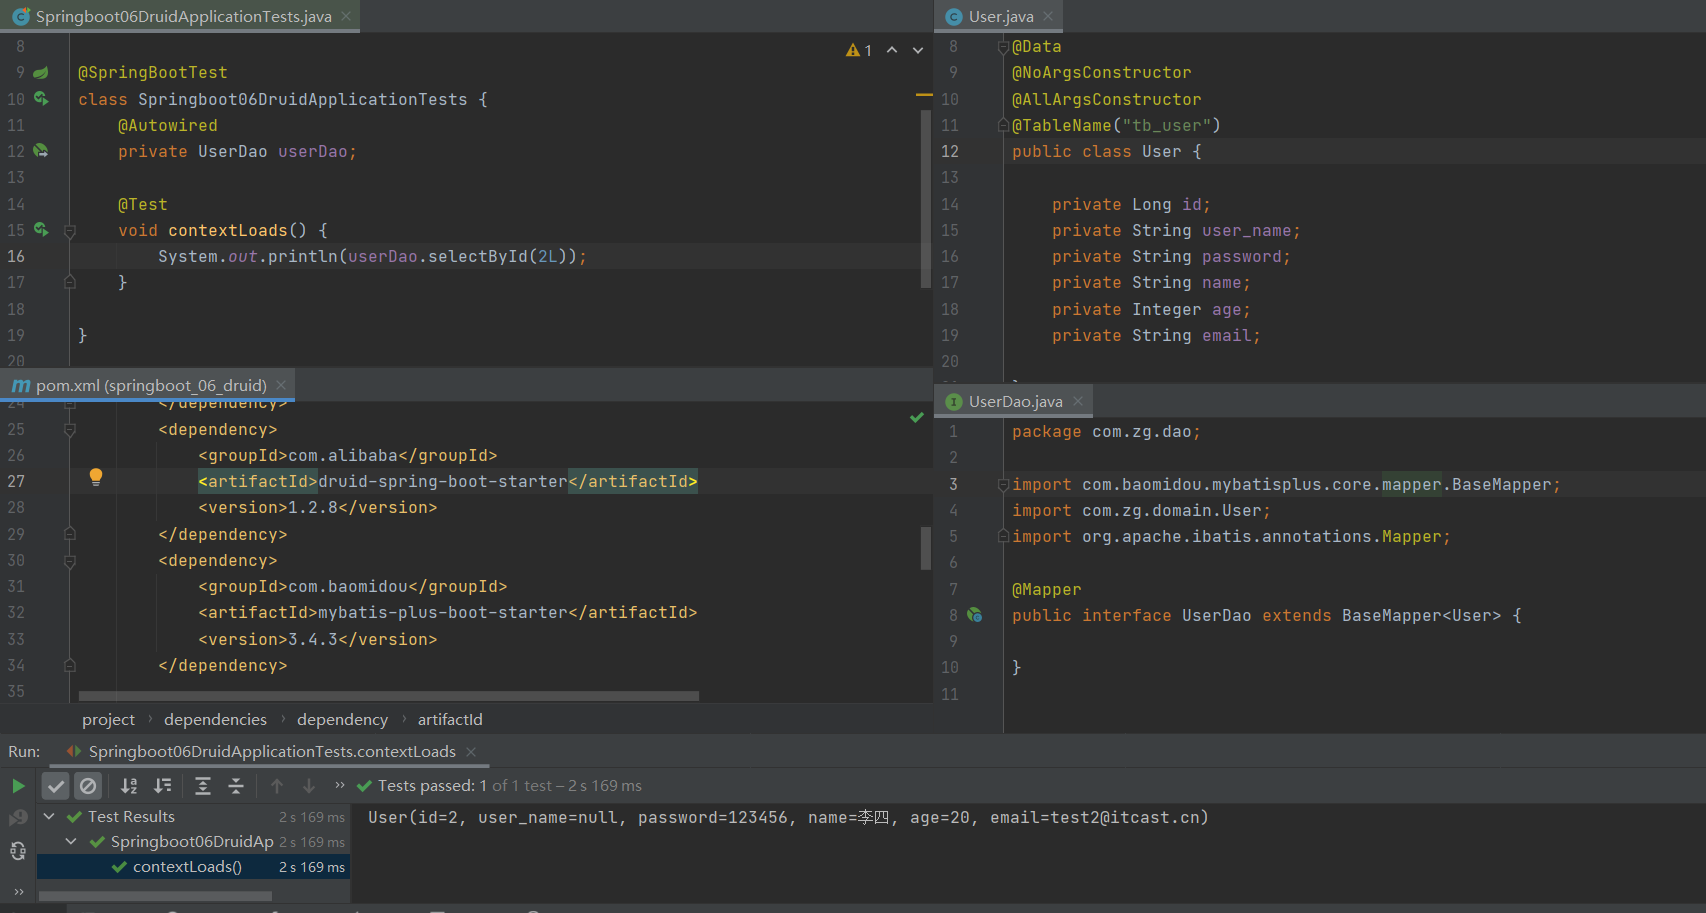This screenshot has height=913, width=1706.
Task: Close the User.java tab
Action: pyautogui.click(x=1048, y=16)
